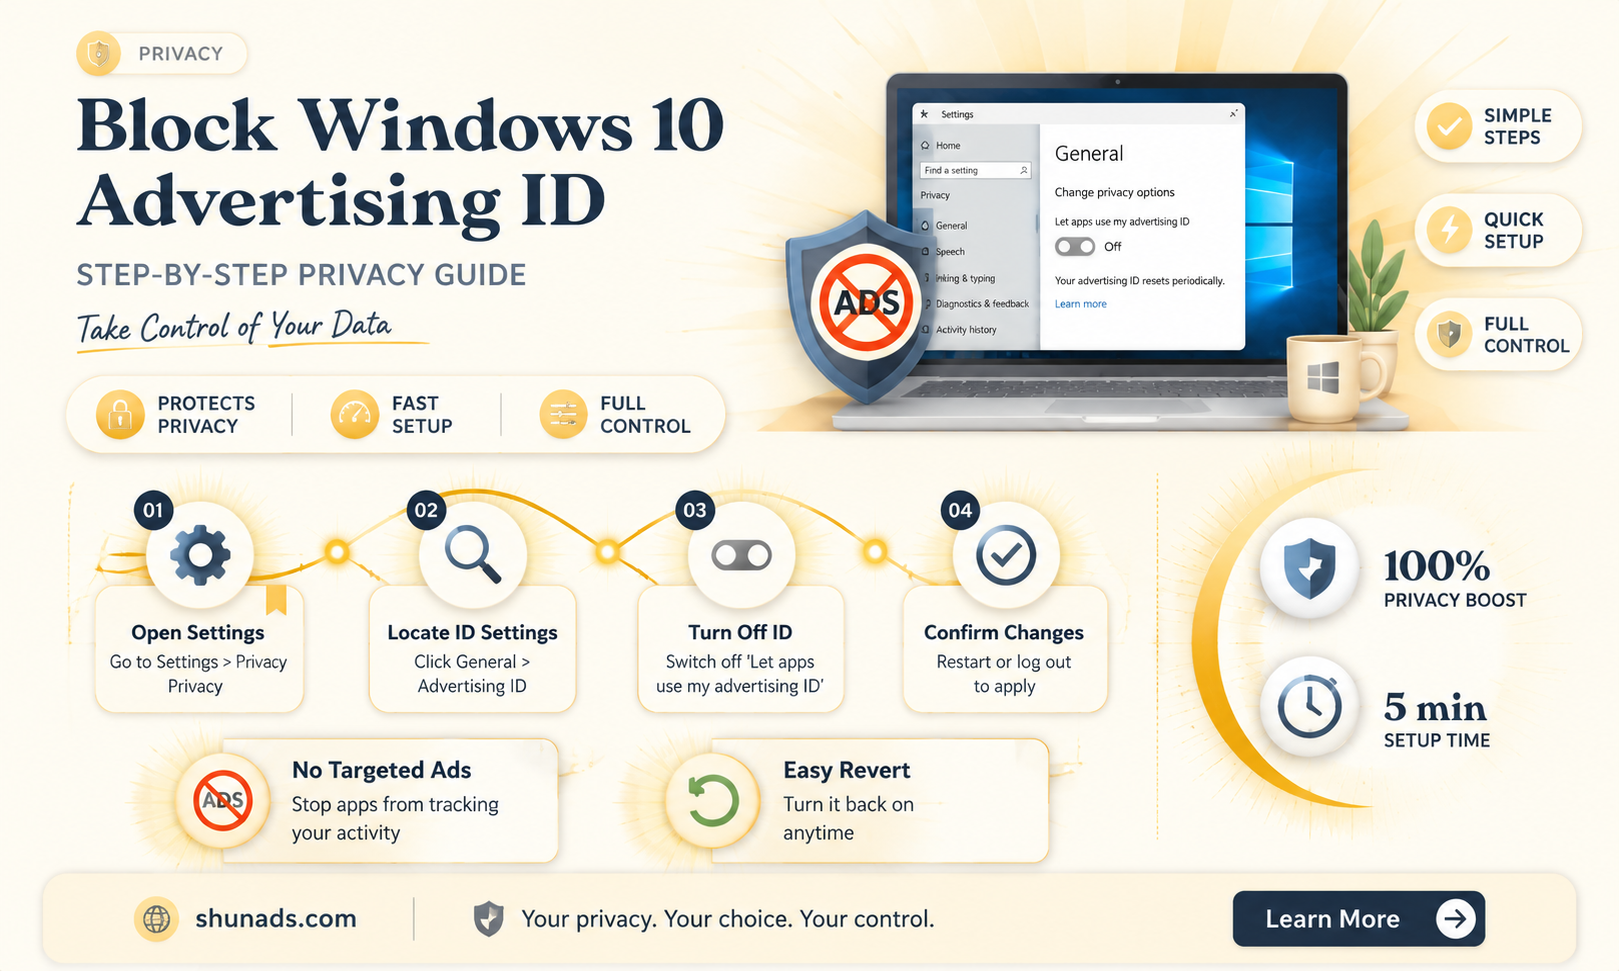Close the Settings window
1619x971 pixels.
point(1233,114)
